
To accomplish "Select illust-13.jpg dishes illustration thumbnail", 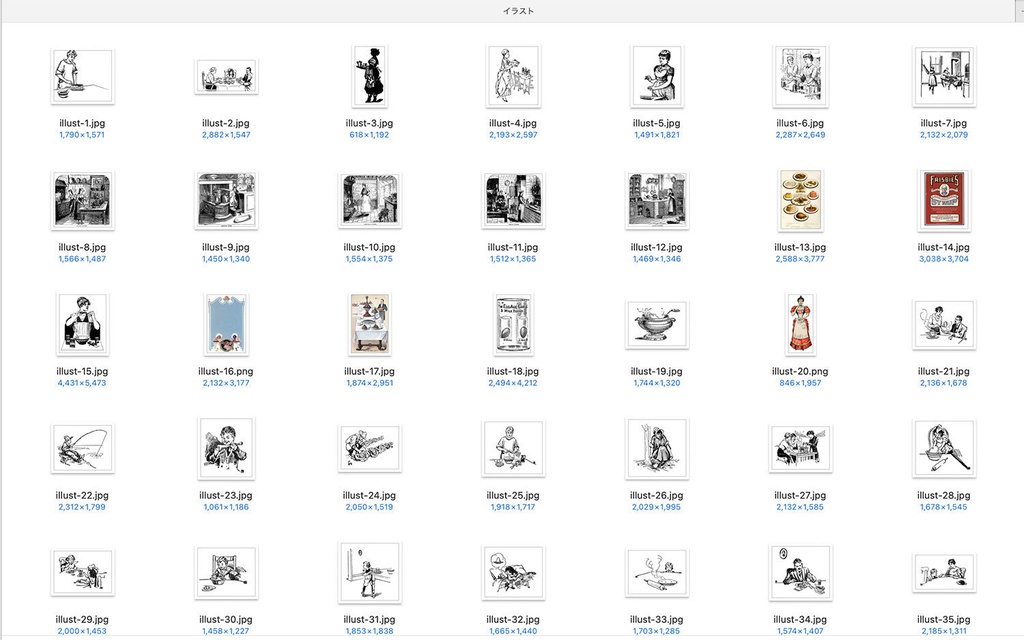I will [x=800, y=199].
